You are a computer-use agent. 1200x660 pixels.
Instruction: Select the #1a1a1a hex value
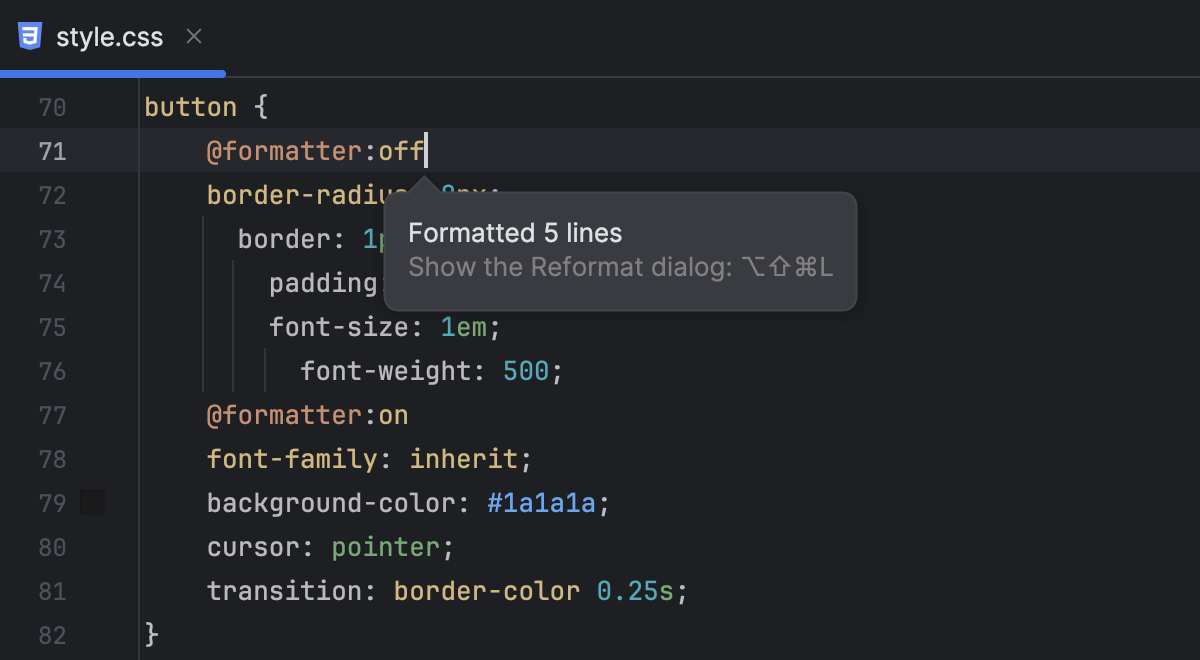click(x=541, y=502)
